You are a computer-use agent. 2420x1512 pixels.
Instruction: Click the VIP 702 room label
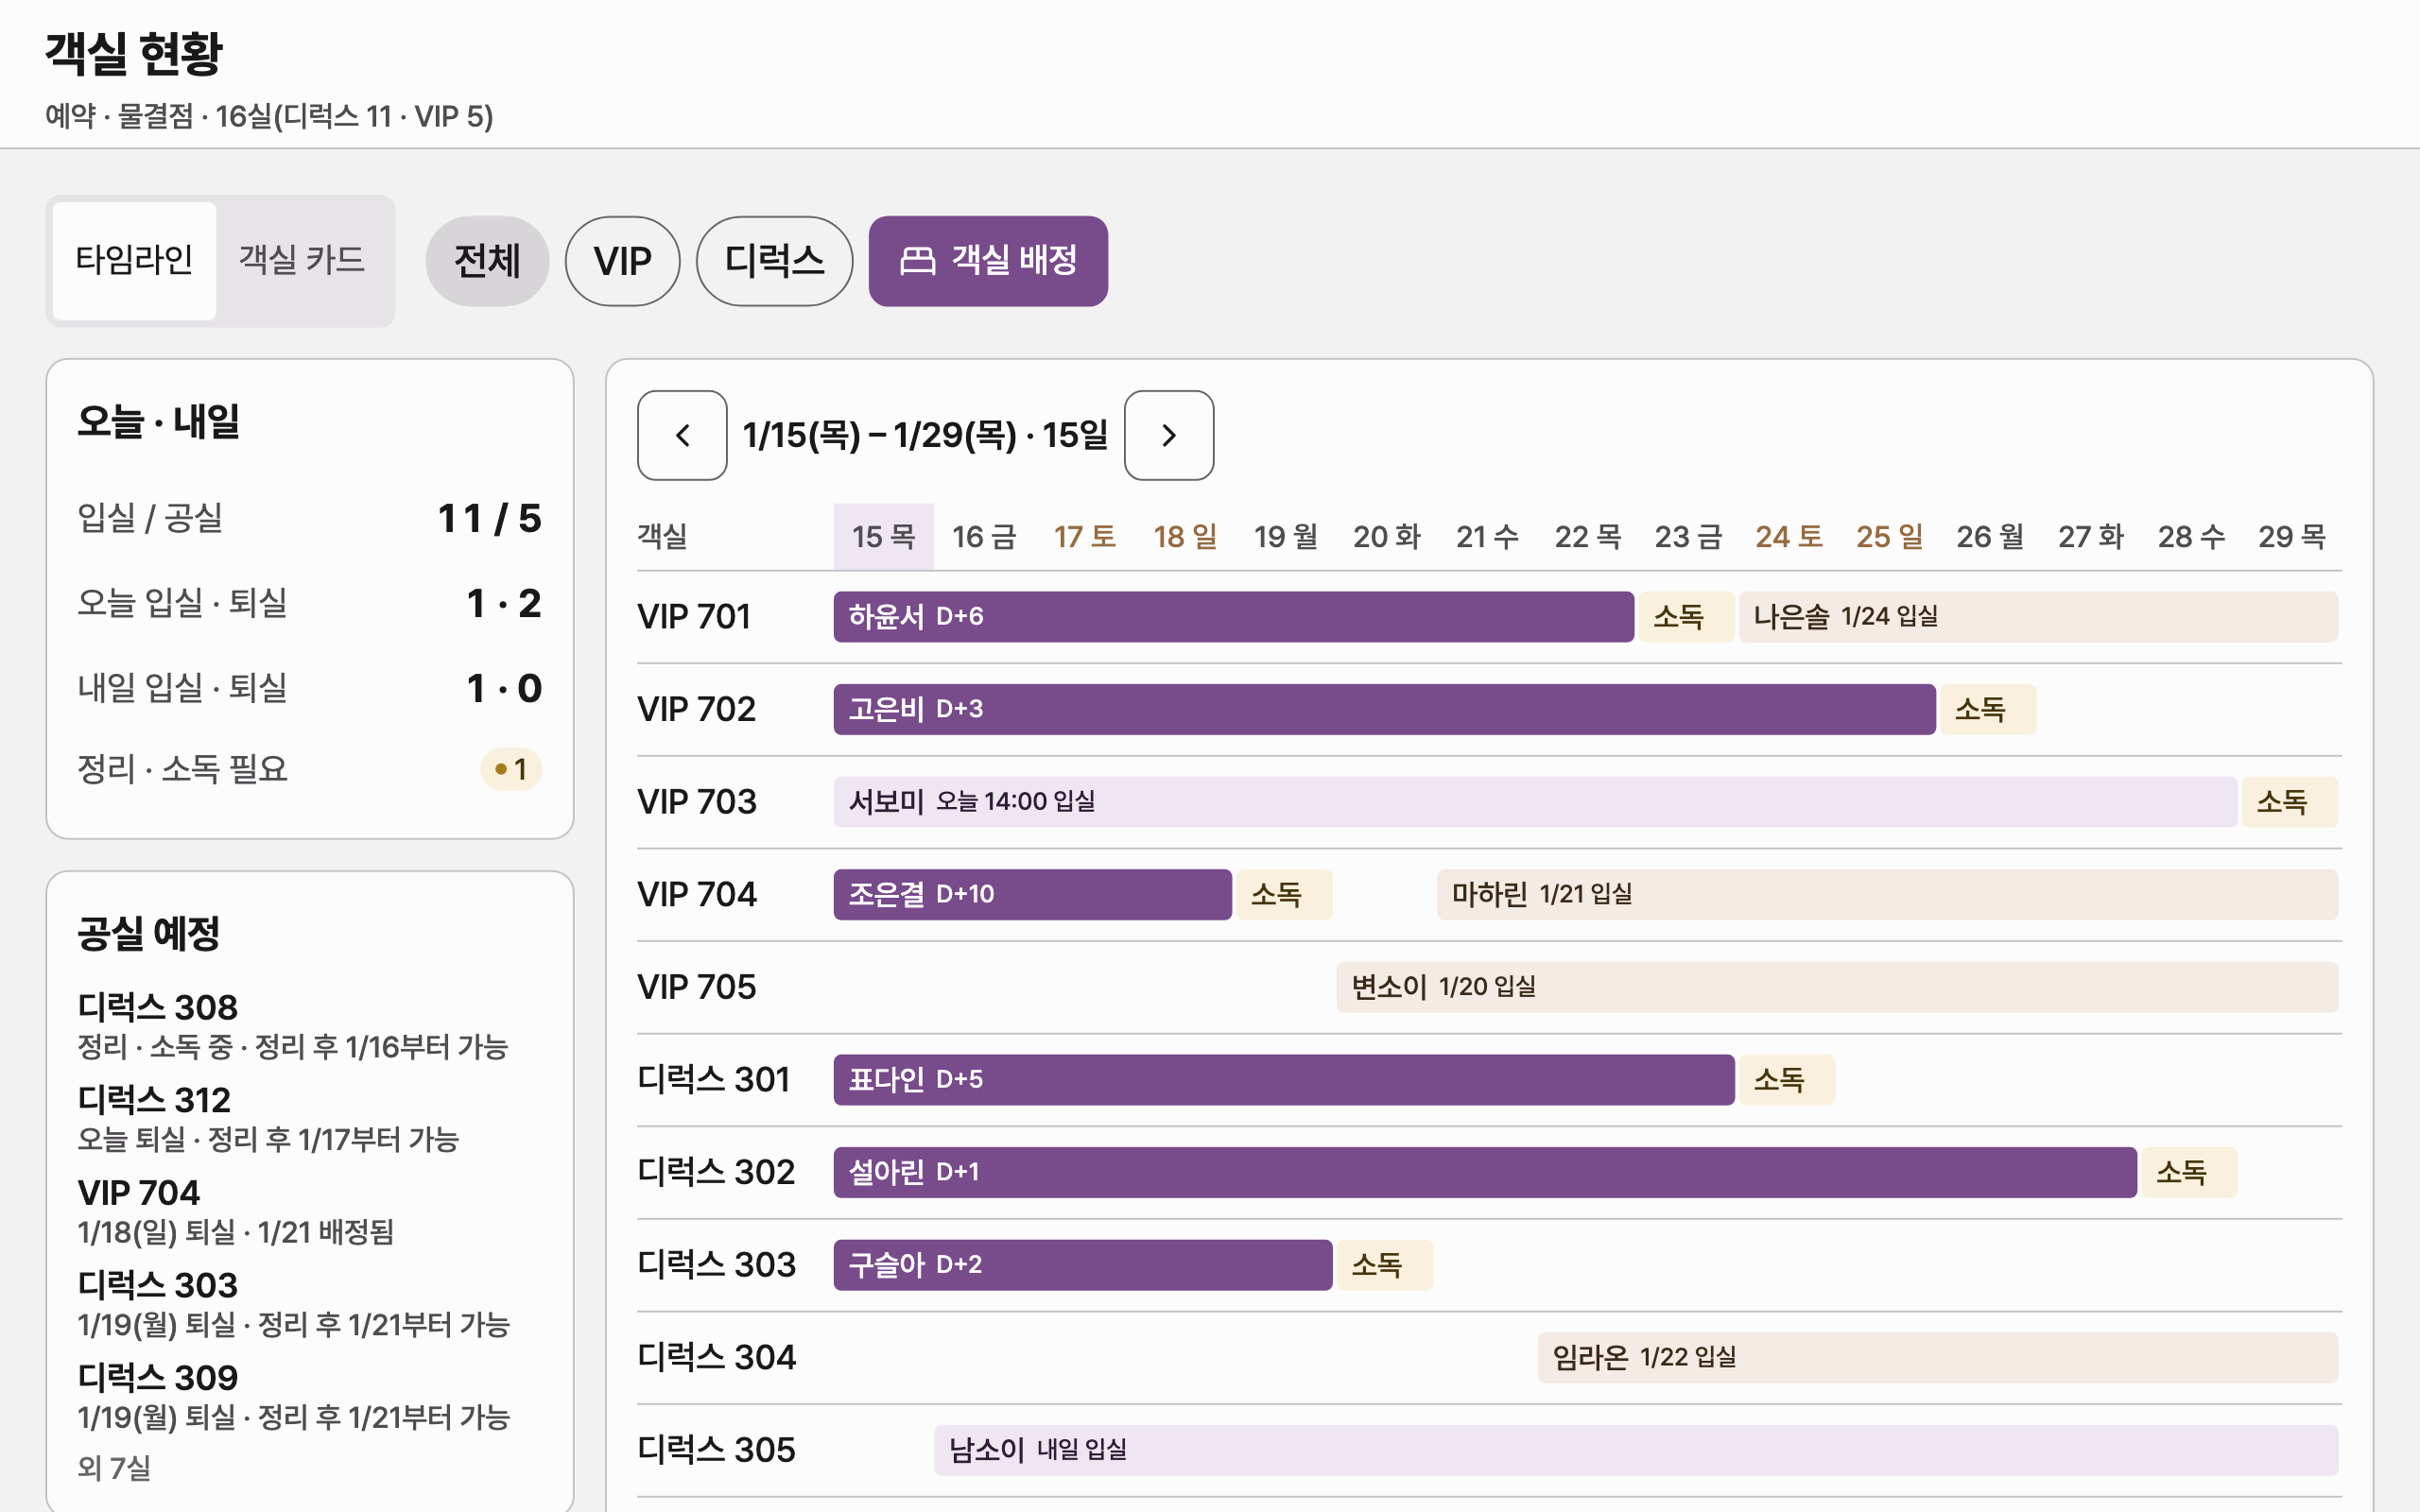click(697, 709)
